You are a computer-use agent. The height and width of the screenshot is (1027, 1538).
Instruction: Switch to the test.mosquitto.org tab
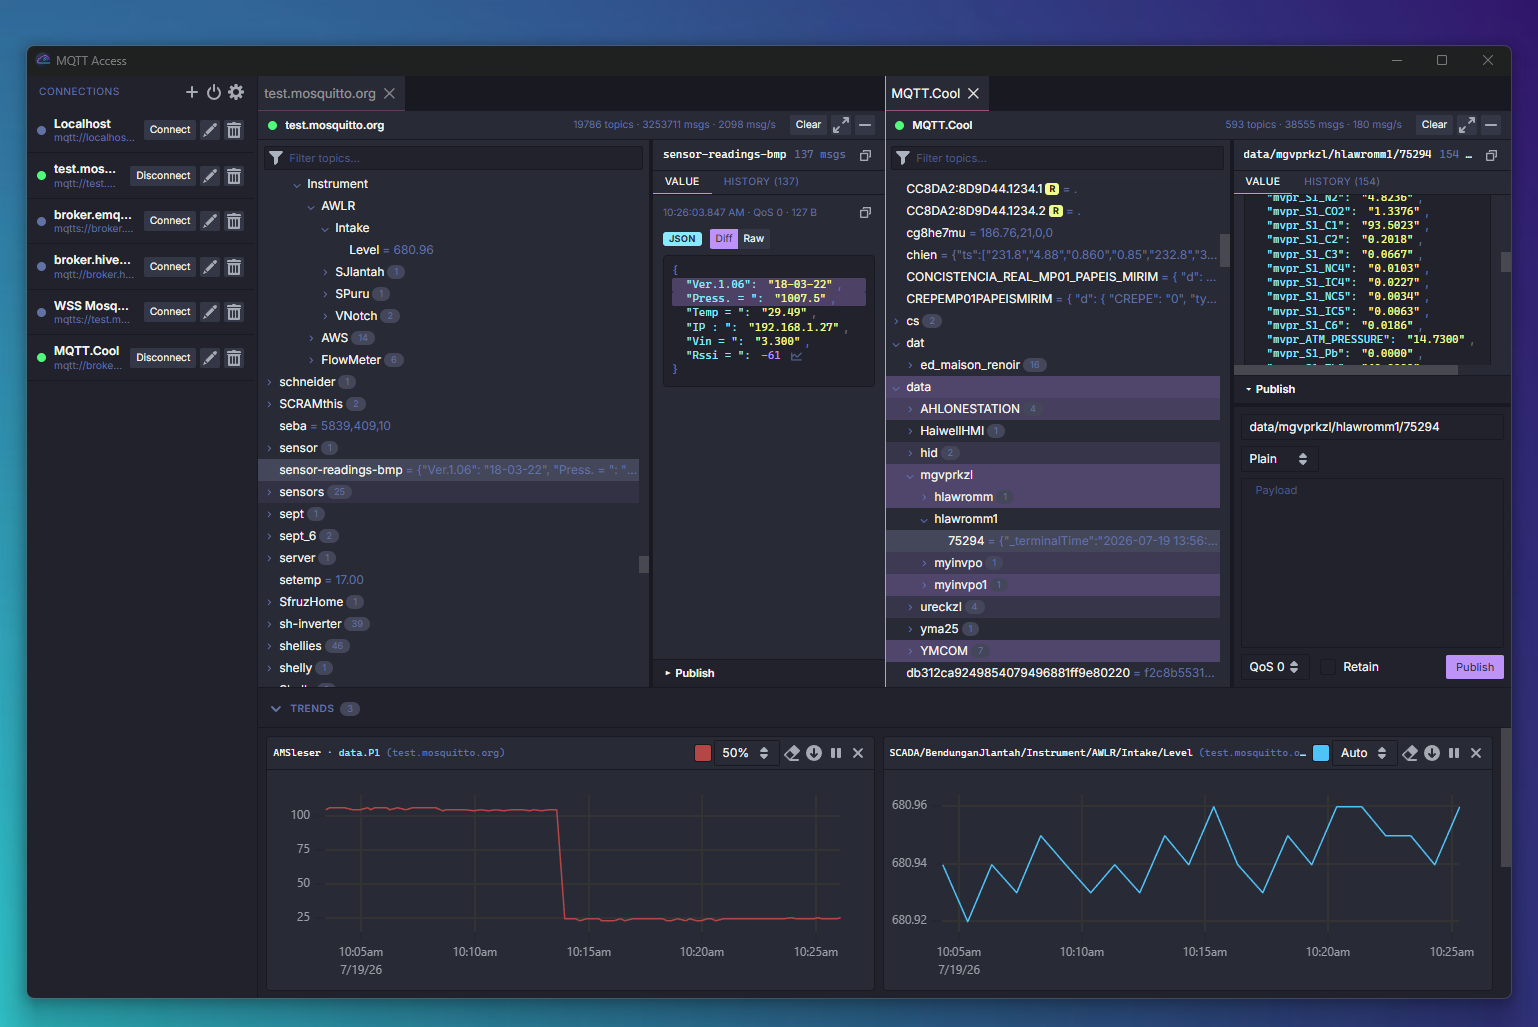pyautogui.click(x=320, y=93)
